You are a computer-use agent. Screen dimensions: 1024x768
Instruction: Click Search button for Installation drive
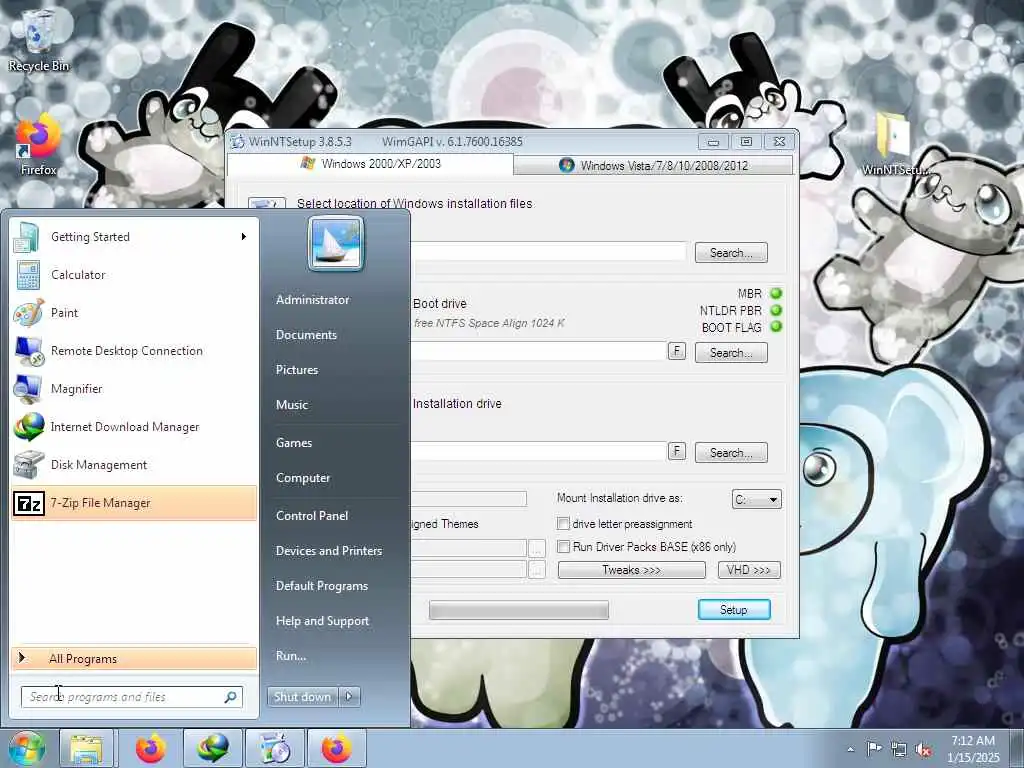coord(731,453)
